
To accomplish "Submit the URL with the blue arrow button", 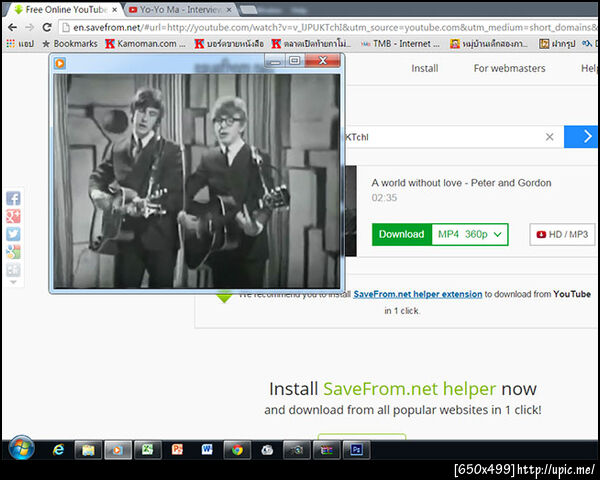I will pyautogui.click(x=580, y=137).
